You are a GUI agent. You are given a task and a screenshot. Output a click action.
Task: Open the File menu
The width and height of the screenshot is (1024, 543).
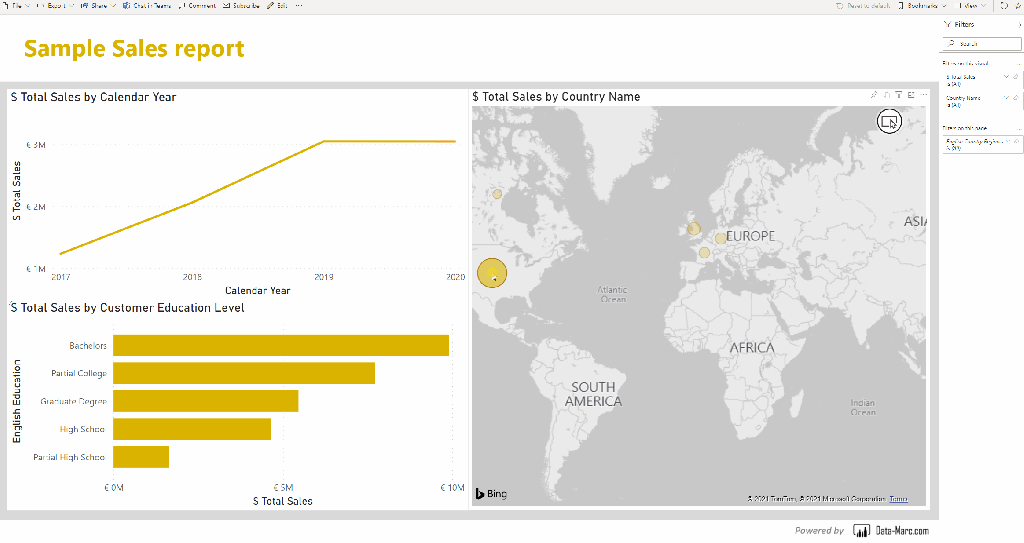point(16,6)
